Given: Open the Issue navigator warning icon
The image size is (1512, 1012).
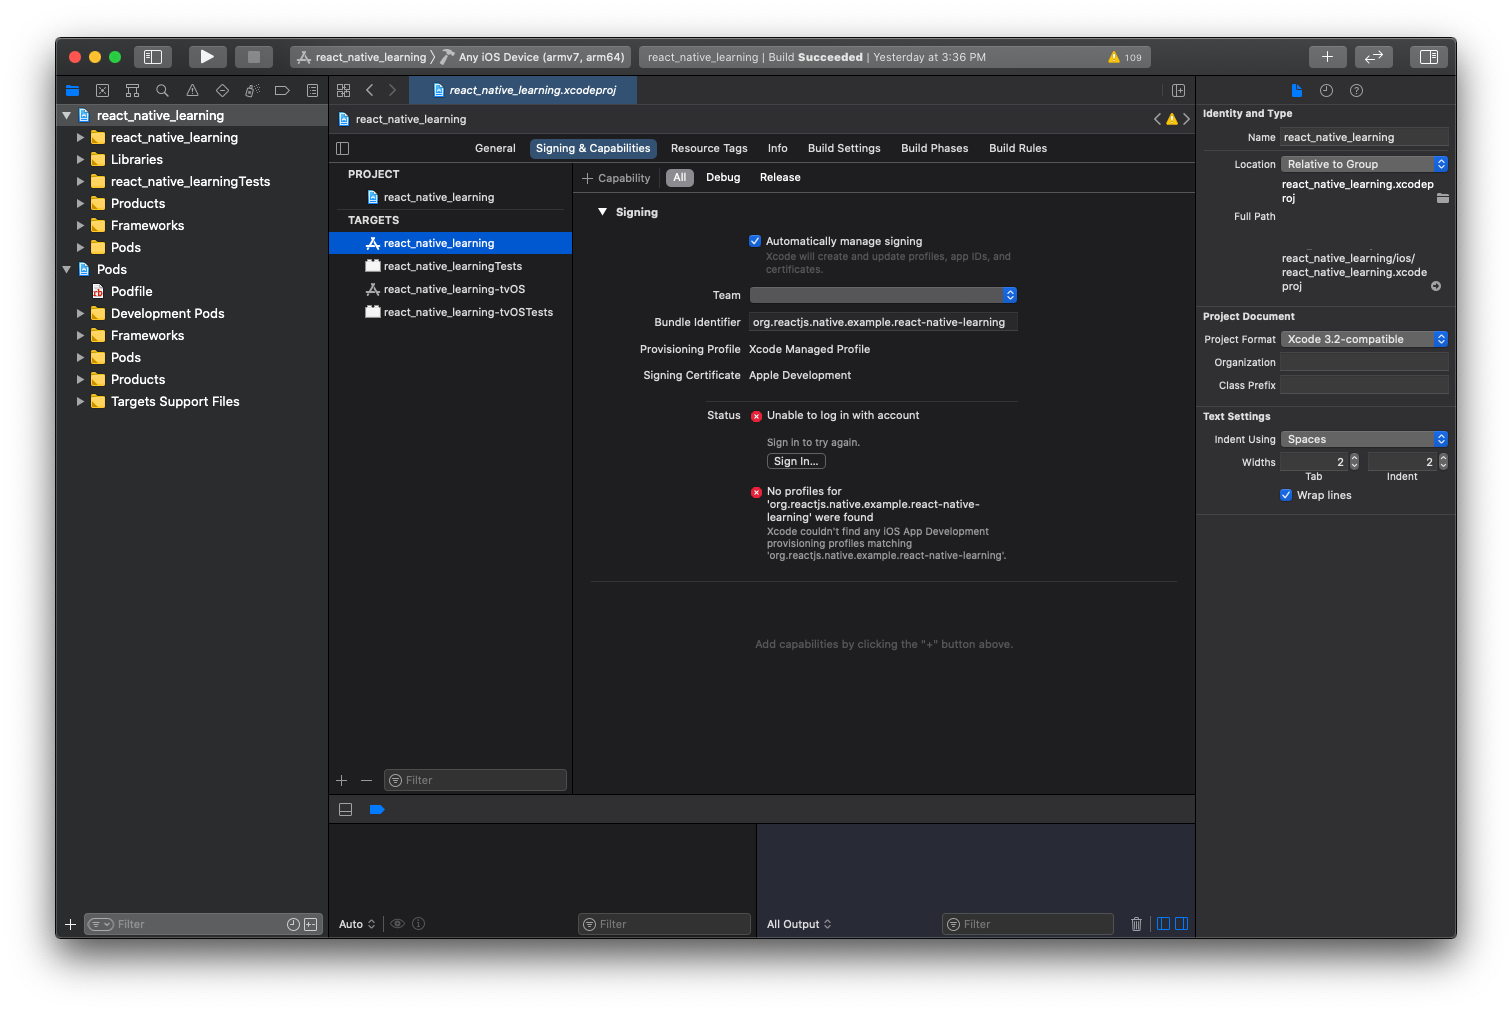Looking at the screenshot, I should coord(192,90).
